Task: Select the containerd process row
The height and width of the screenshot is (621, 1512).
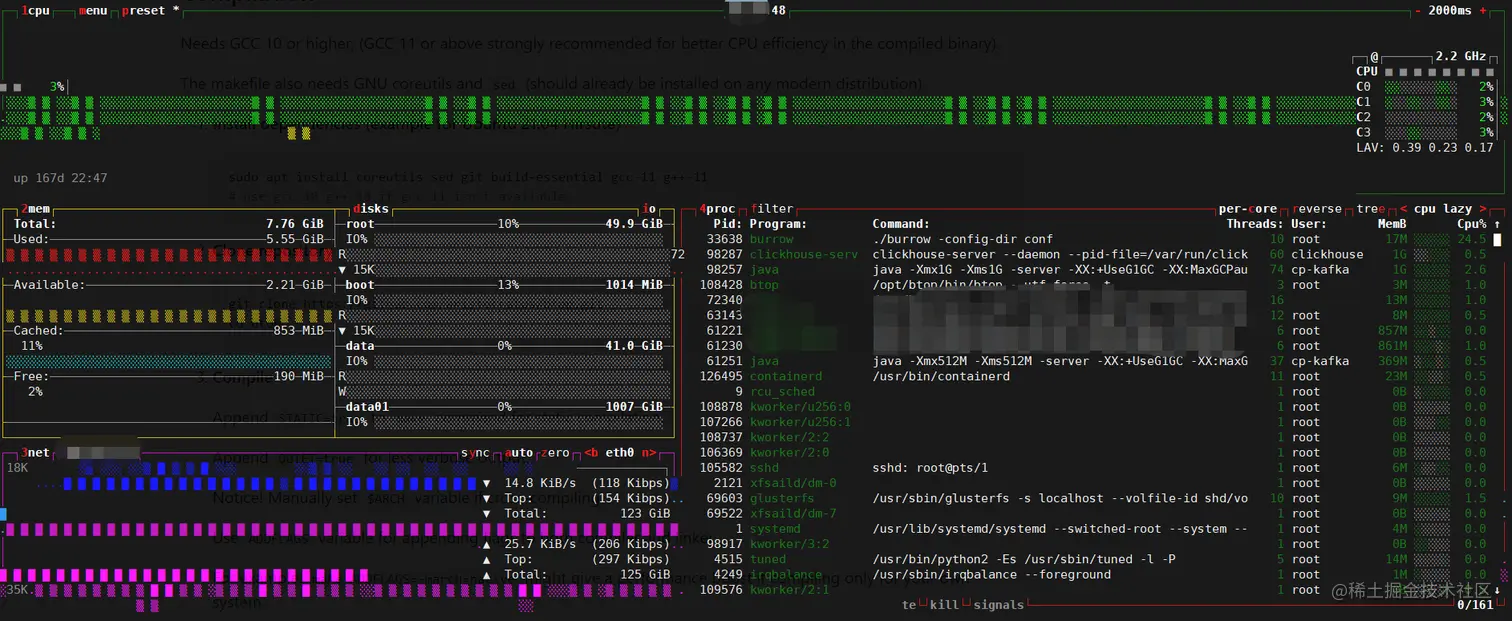Action: [1095, 376]
